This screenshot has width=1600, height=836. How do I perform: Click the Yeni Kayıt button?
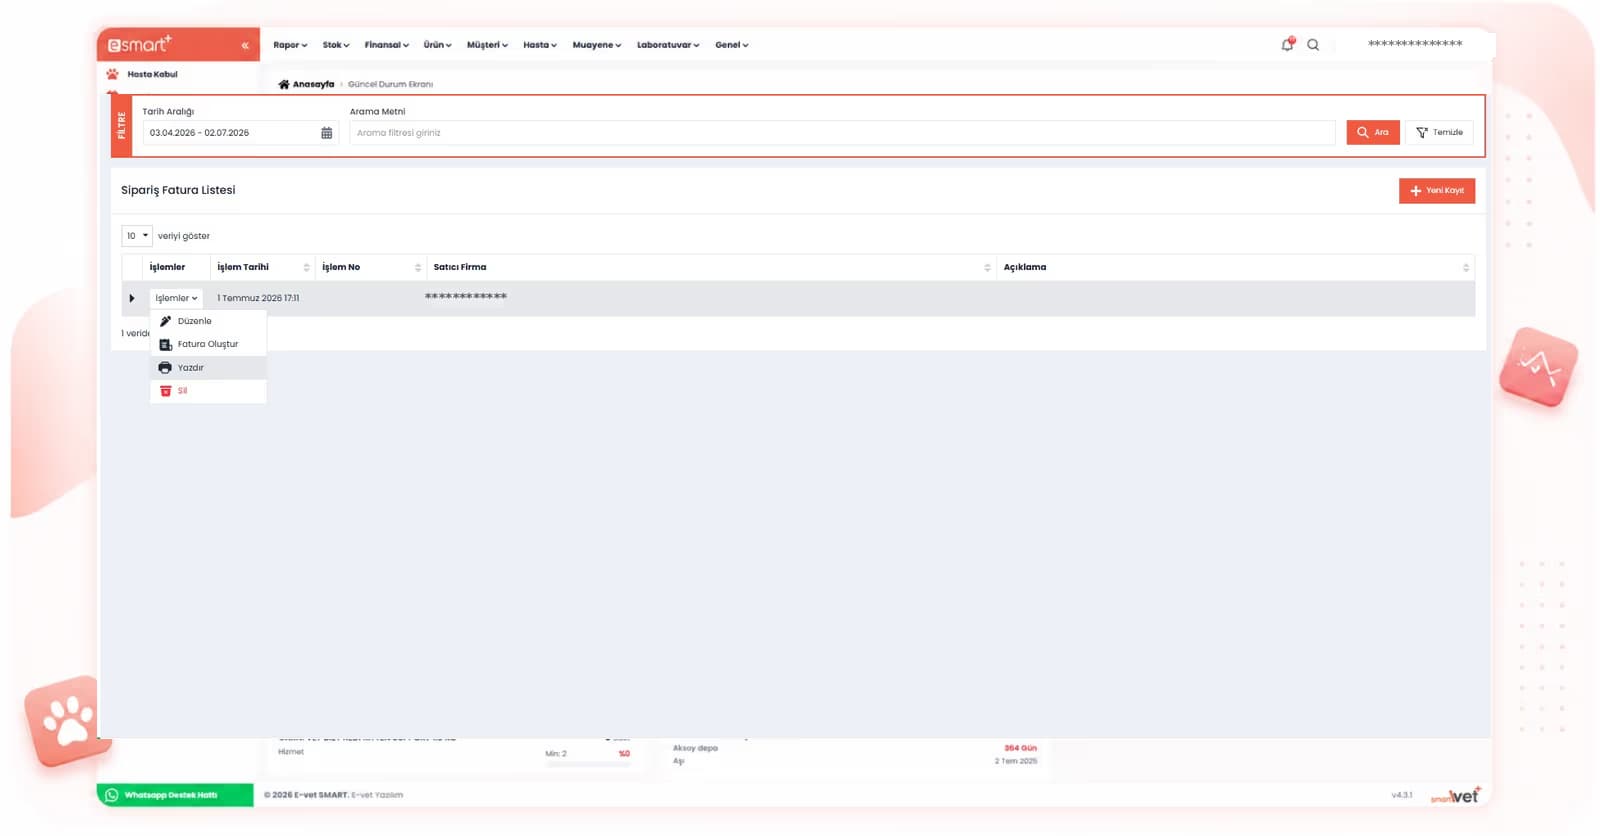point(1436,191)
